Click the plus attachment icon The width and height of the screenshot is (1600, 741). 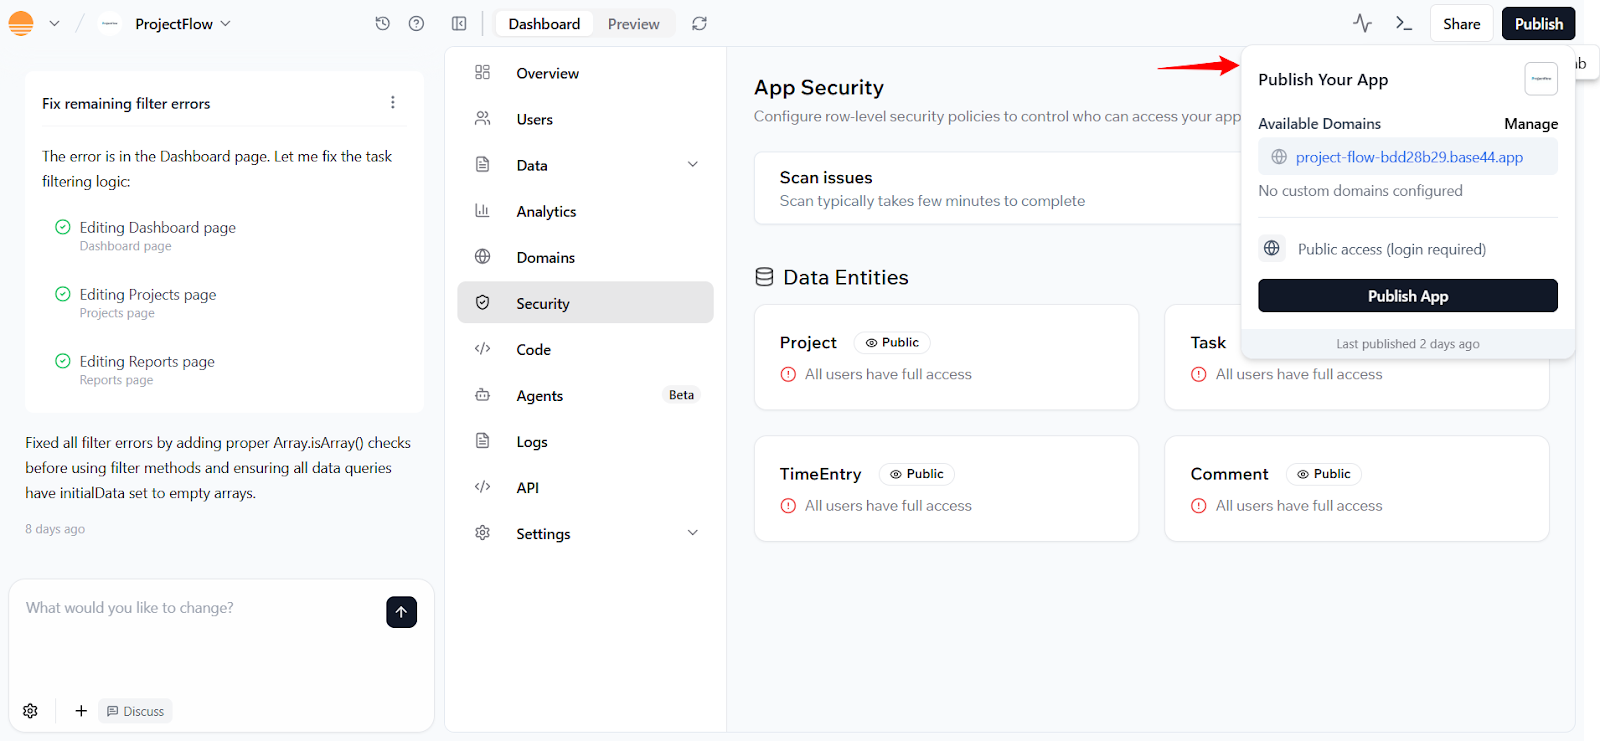click(81, 711)
